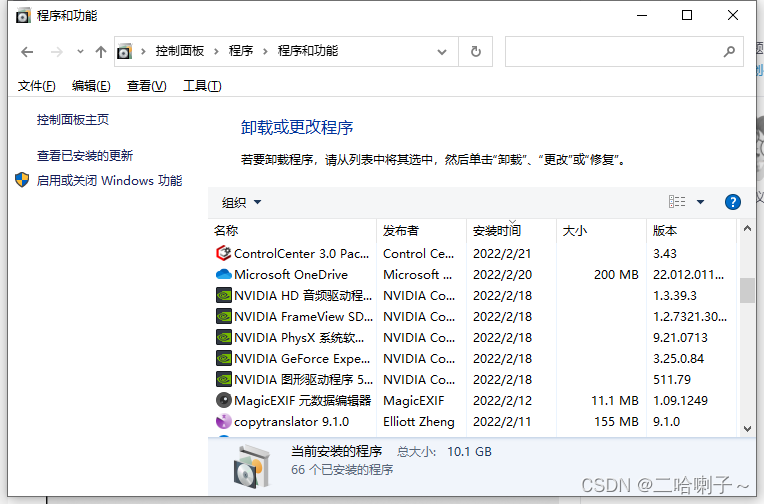
Task: Select the ControlCenter 3.0 Pac... name
Action: (302, 253)
